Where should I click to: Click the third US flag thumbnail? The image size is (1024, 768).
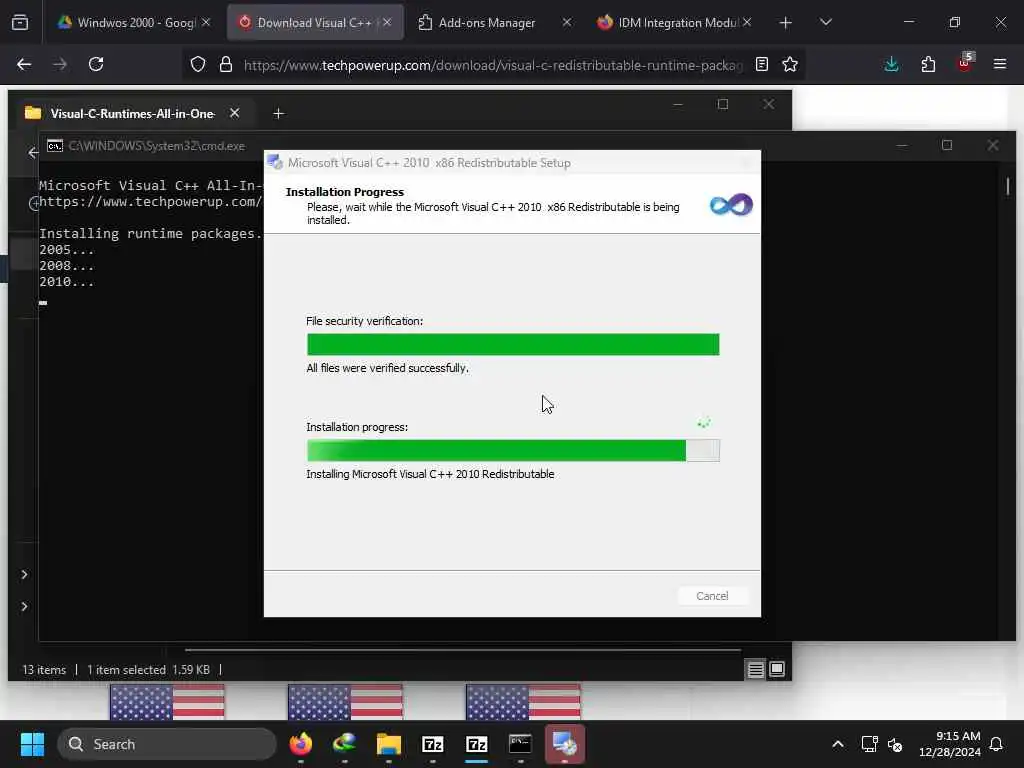click(x=523, y=702)
